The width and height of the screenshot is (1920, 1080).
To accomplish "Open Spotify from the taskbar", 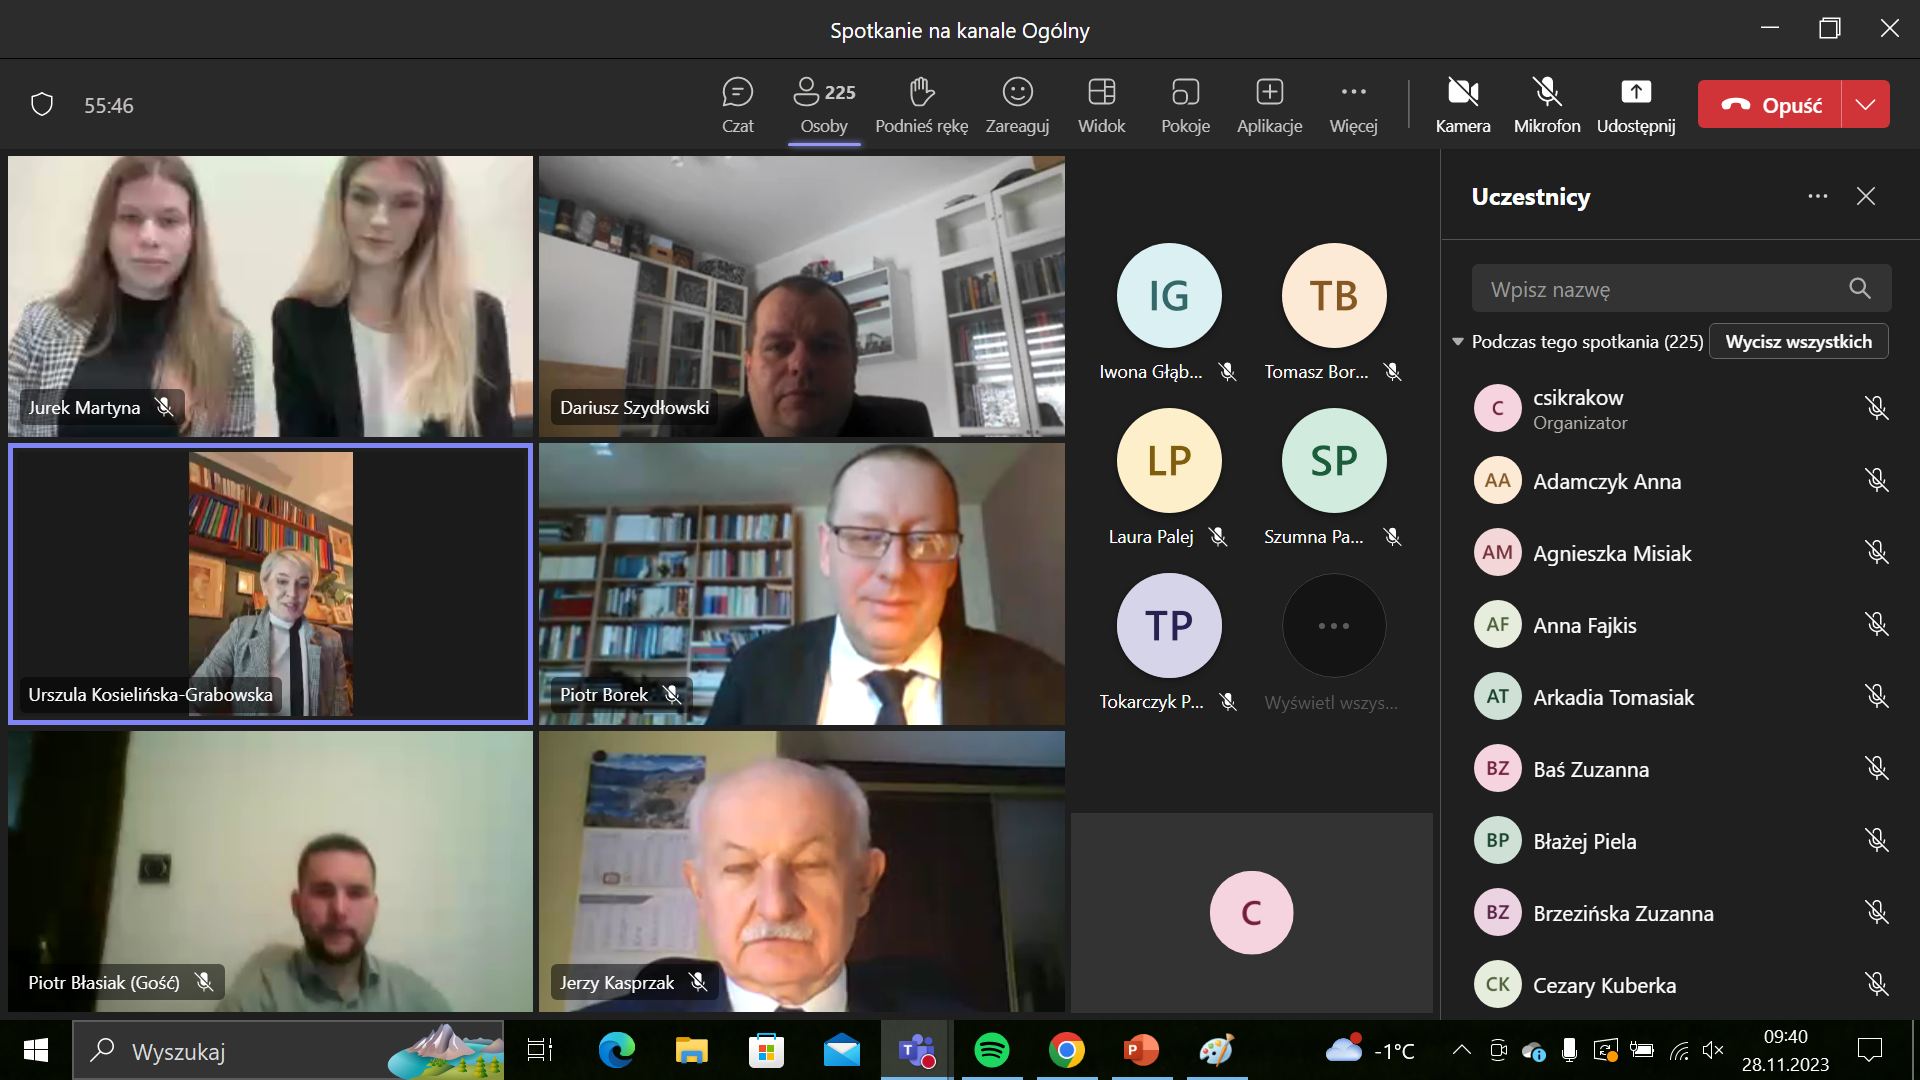I will tap(991, 1051).
